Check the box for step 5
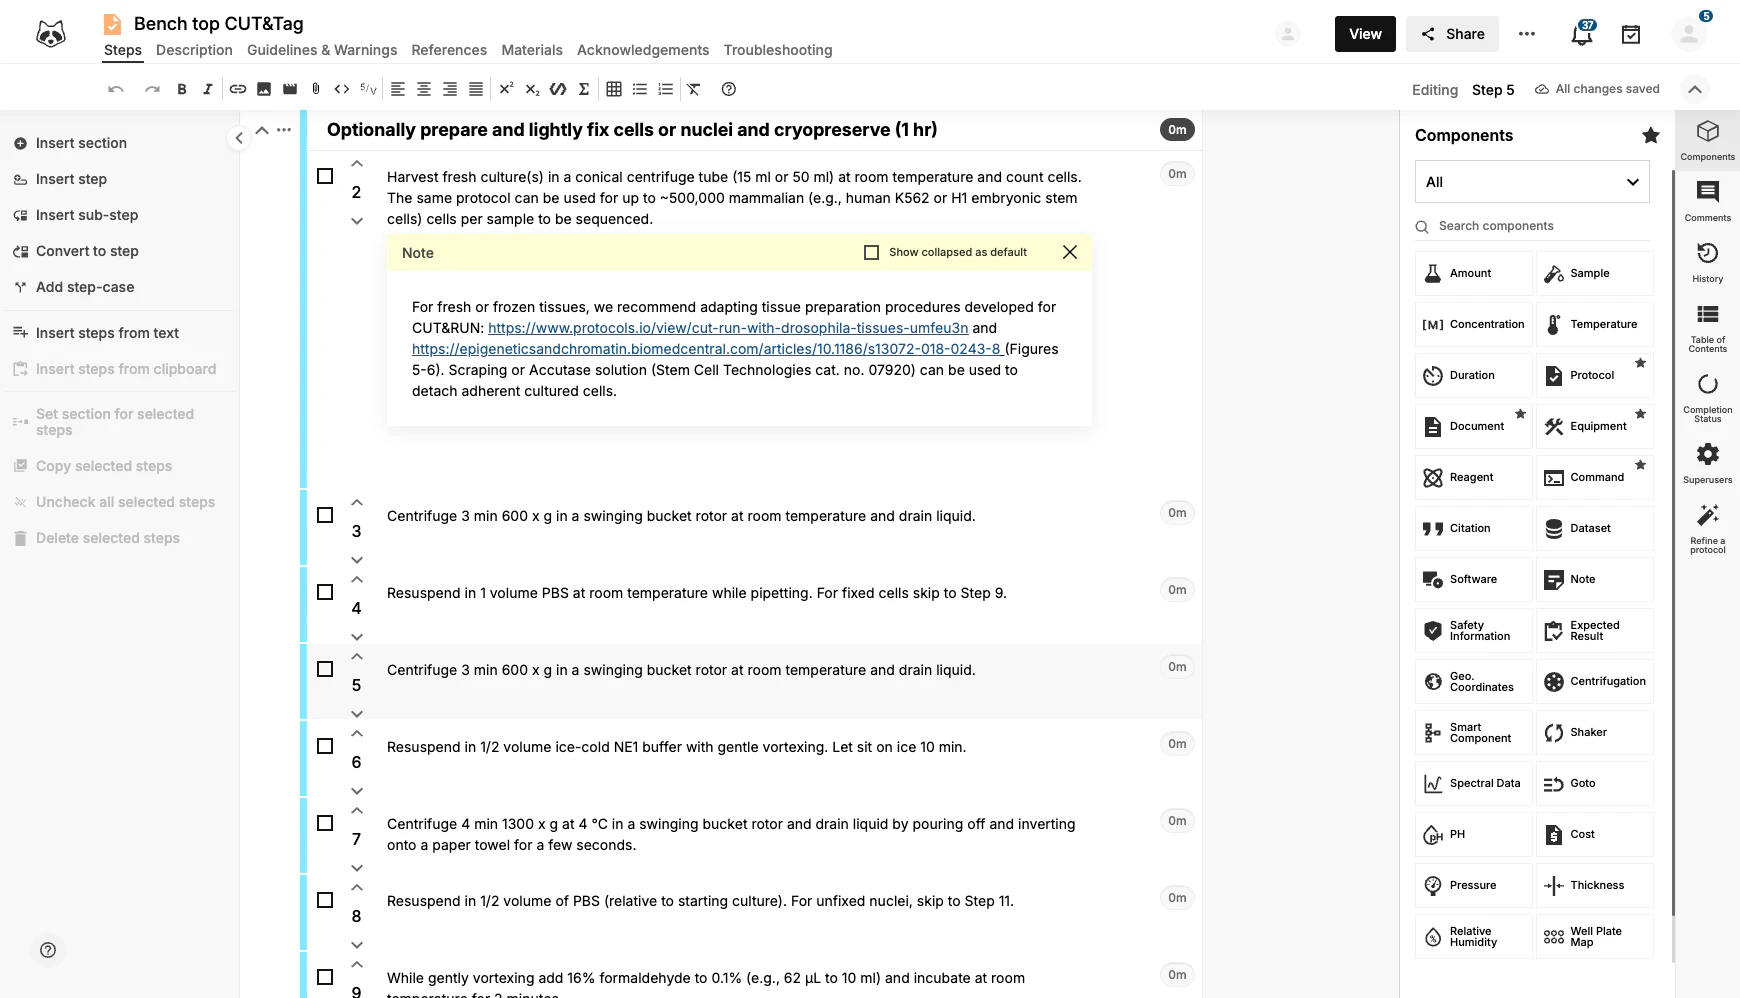1740x998 pixels. click(325, 669)
